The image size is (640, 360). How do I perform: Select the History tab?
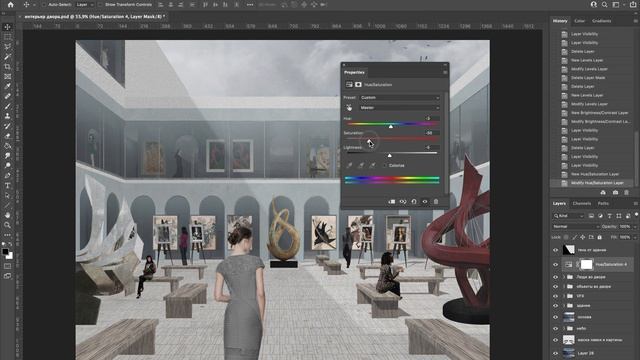tap(560, 21)
